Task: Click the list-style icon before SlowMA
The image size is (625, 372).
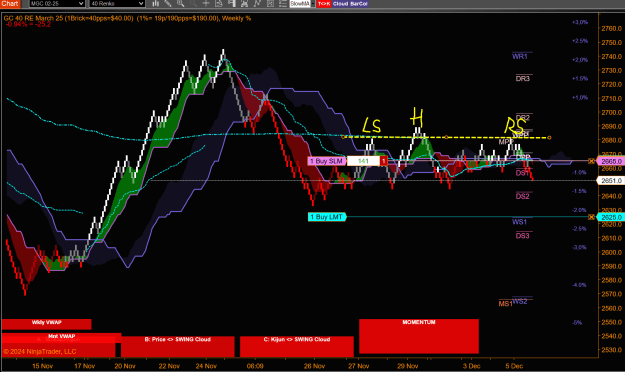Action: point(283,4)
